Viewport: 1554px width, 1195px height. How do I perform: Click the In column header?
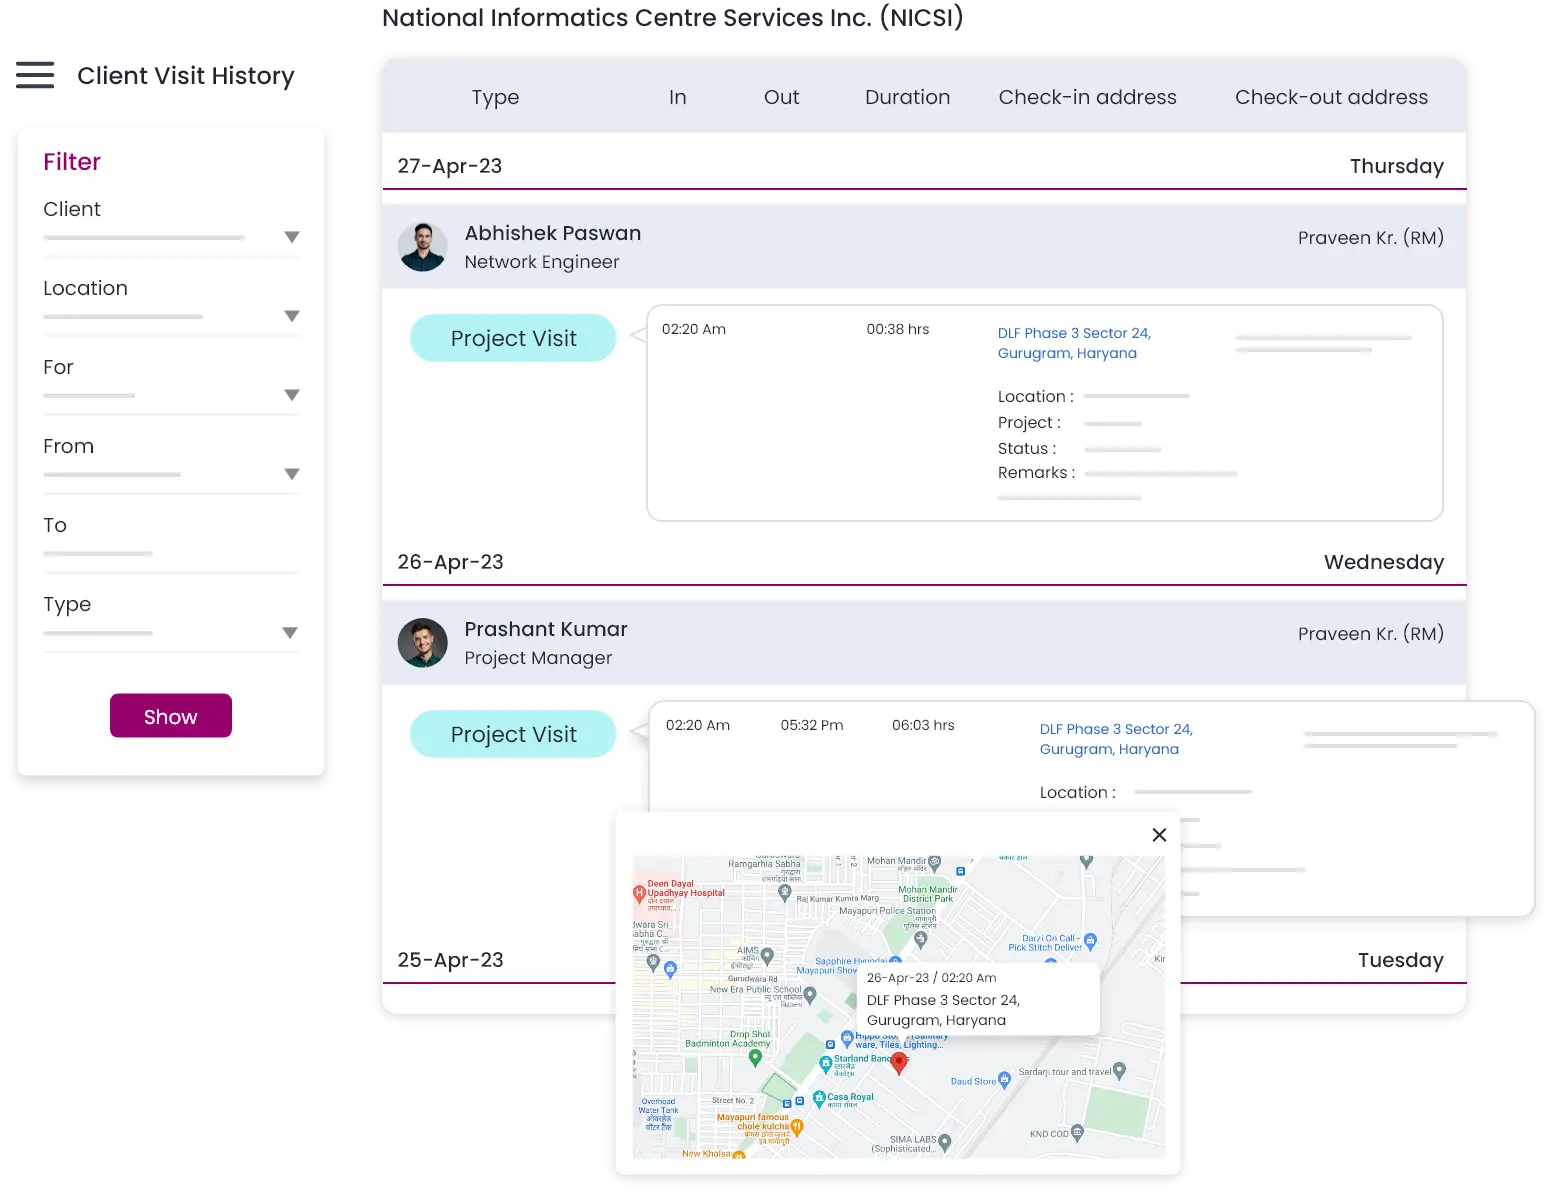(678, 97)
